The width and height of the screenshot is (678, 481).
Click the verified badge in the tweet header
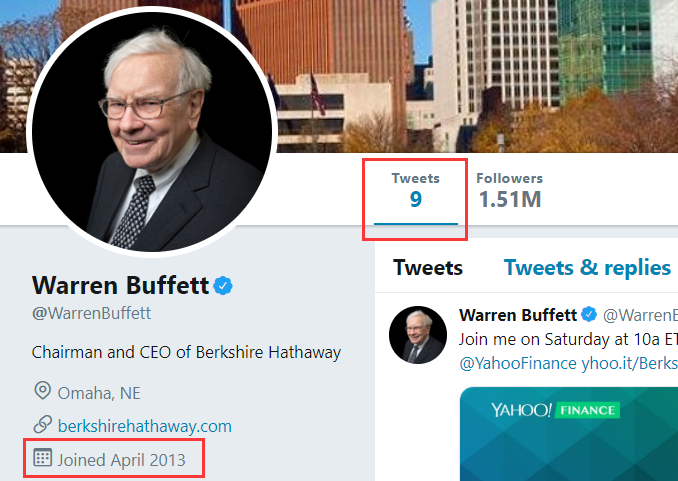589,315
